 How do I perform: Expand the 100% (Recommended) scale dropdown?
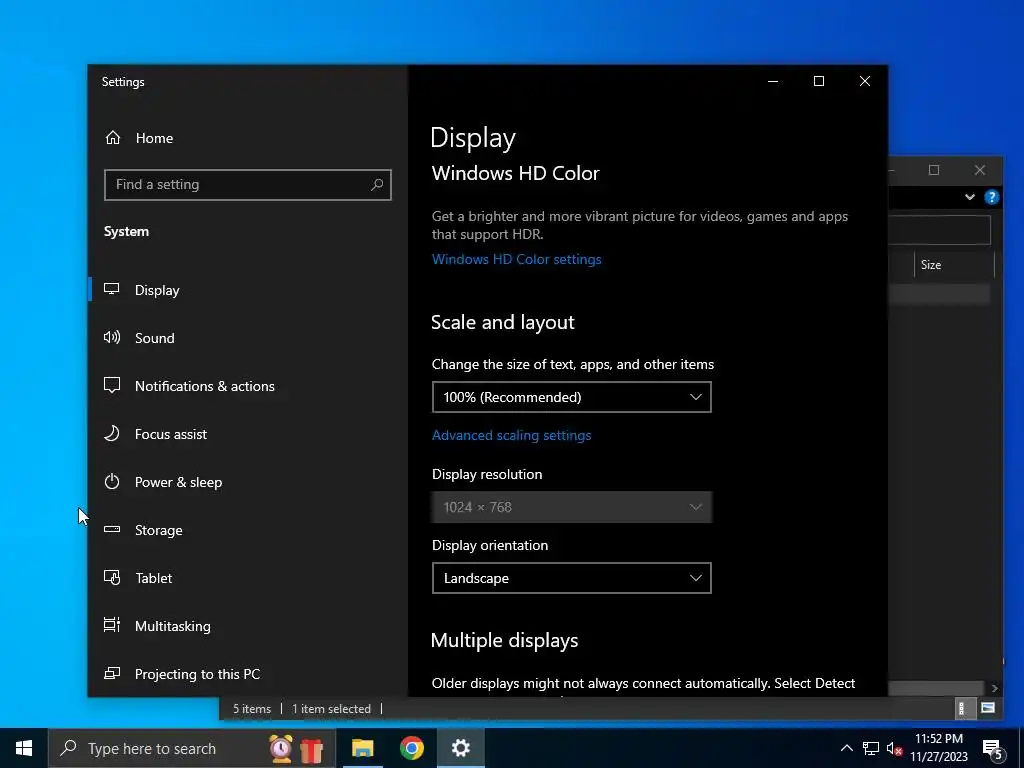click(x=571, y=397)
